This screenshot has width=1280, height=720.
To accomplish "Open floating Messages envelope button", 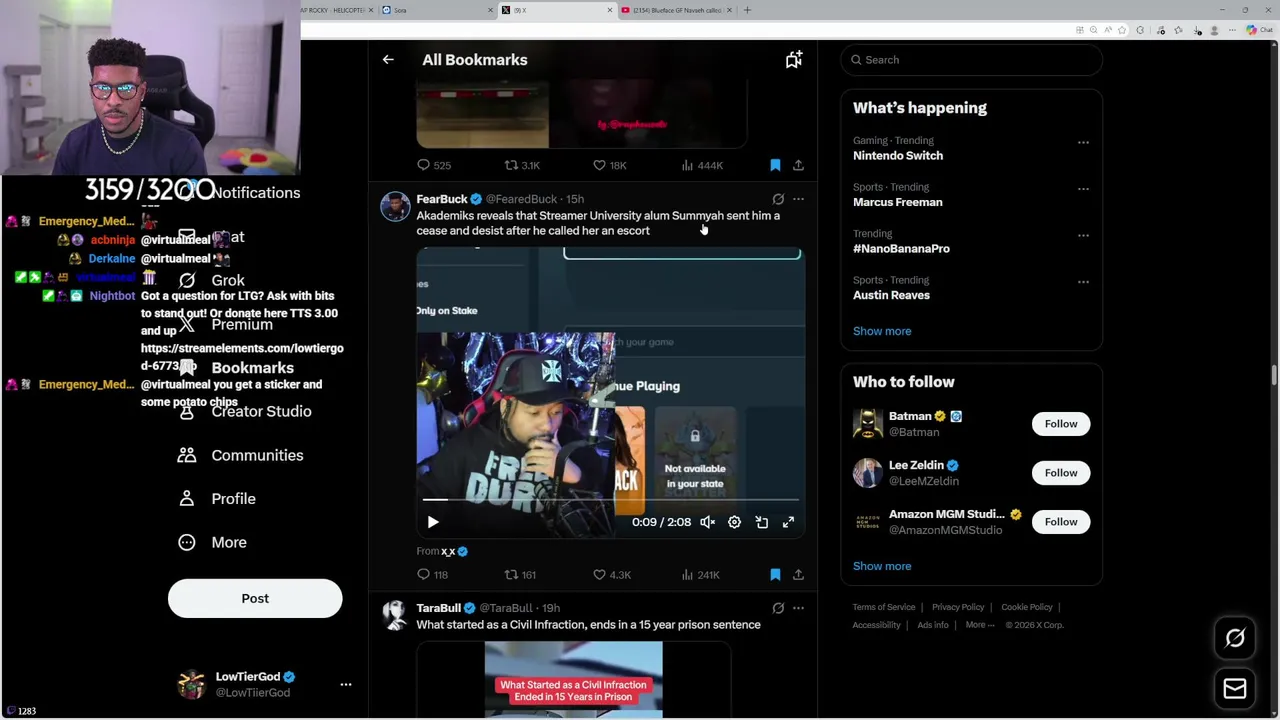I will pos(1235,688).
